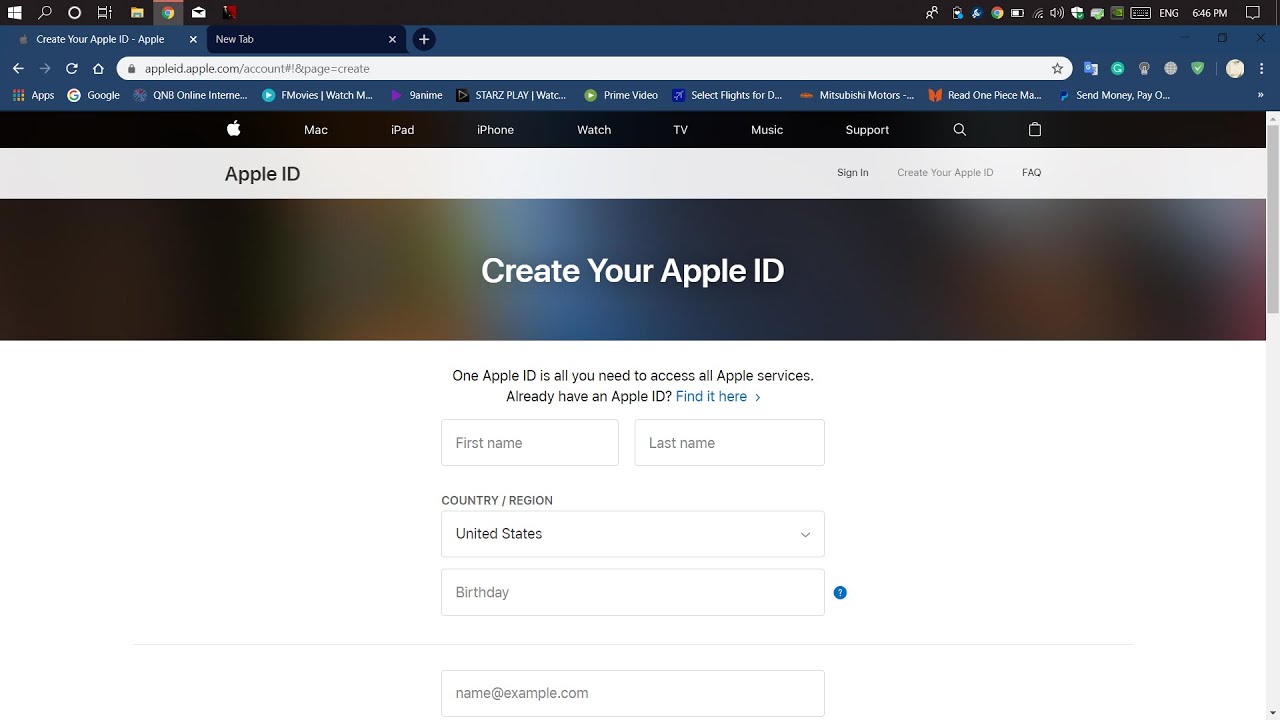The width and height of the screenshot is (1280, 720).
Task: Open the Support menu item
Action: click(867, 129)
